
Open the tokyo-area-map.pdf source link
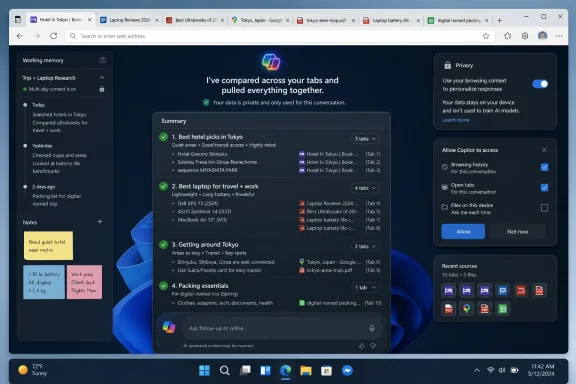326,270
